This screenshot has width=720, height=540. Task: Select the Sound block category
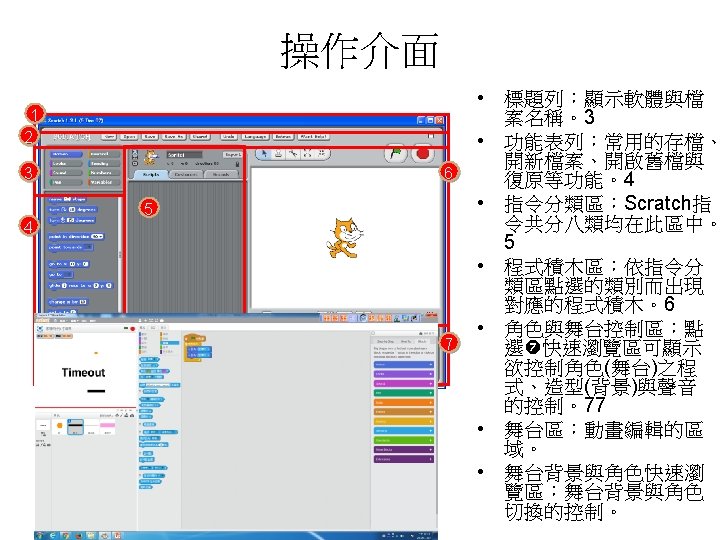[x=67, y=173]
